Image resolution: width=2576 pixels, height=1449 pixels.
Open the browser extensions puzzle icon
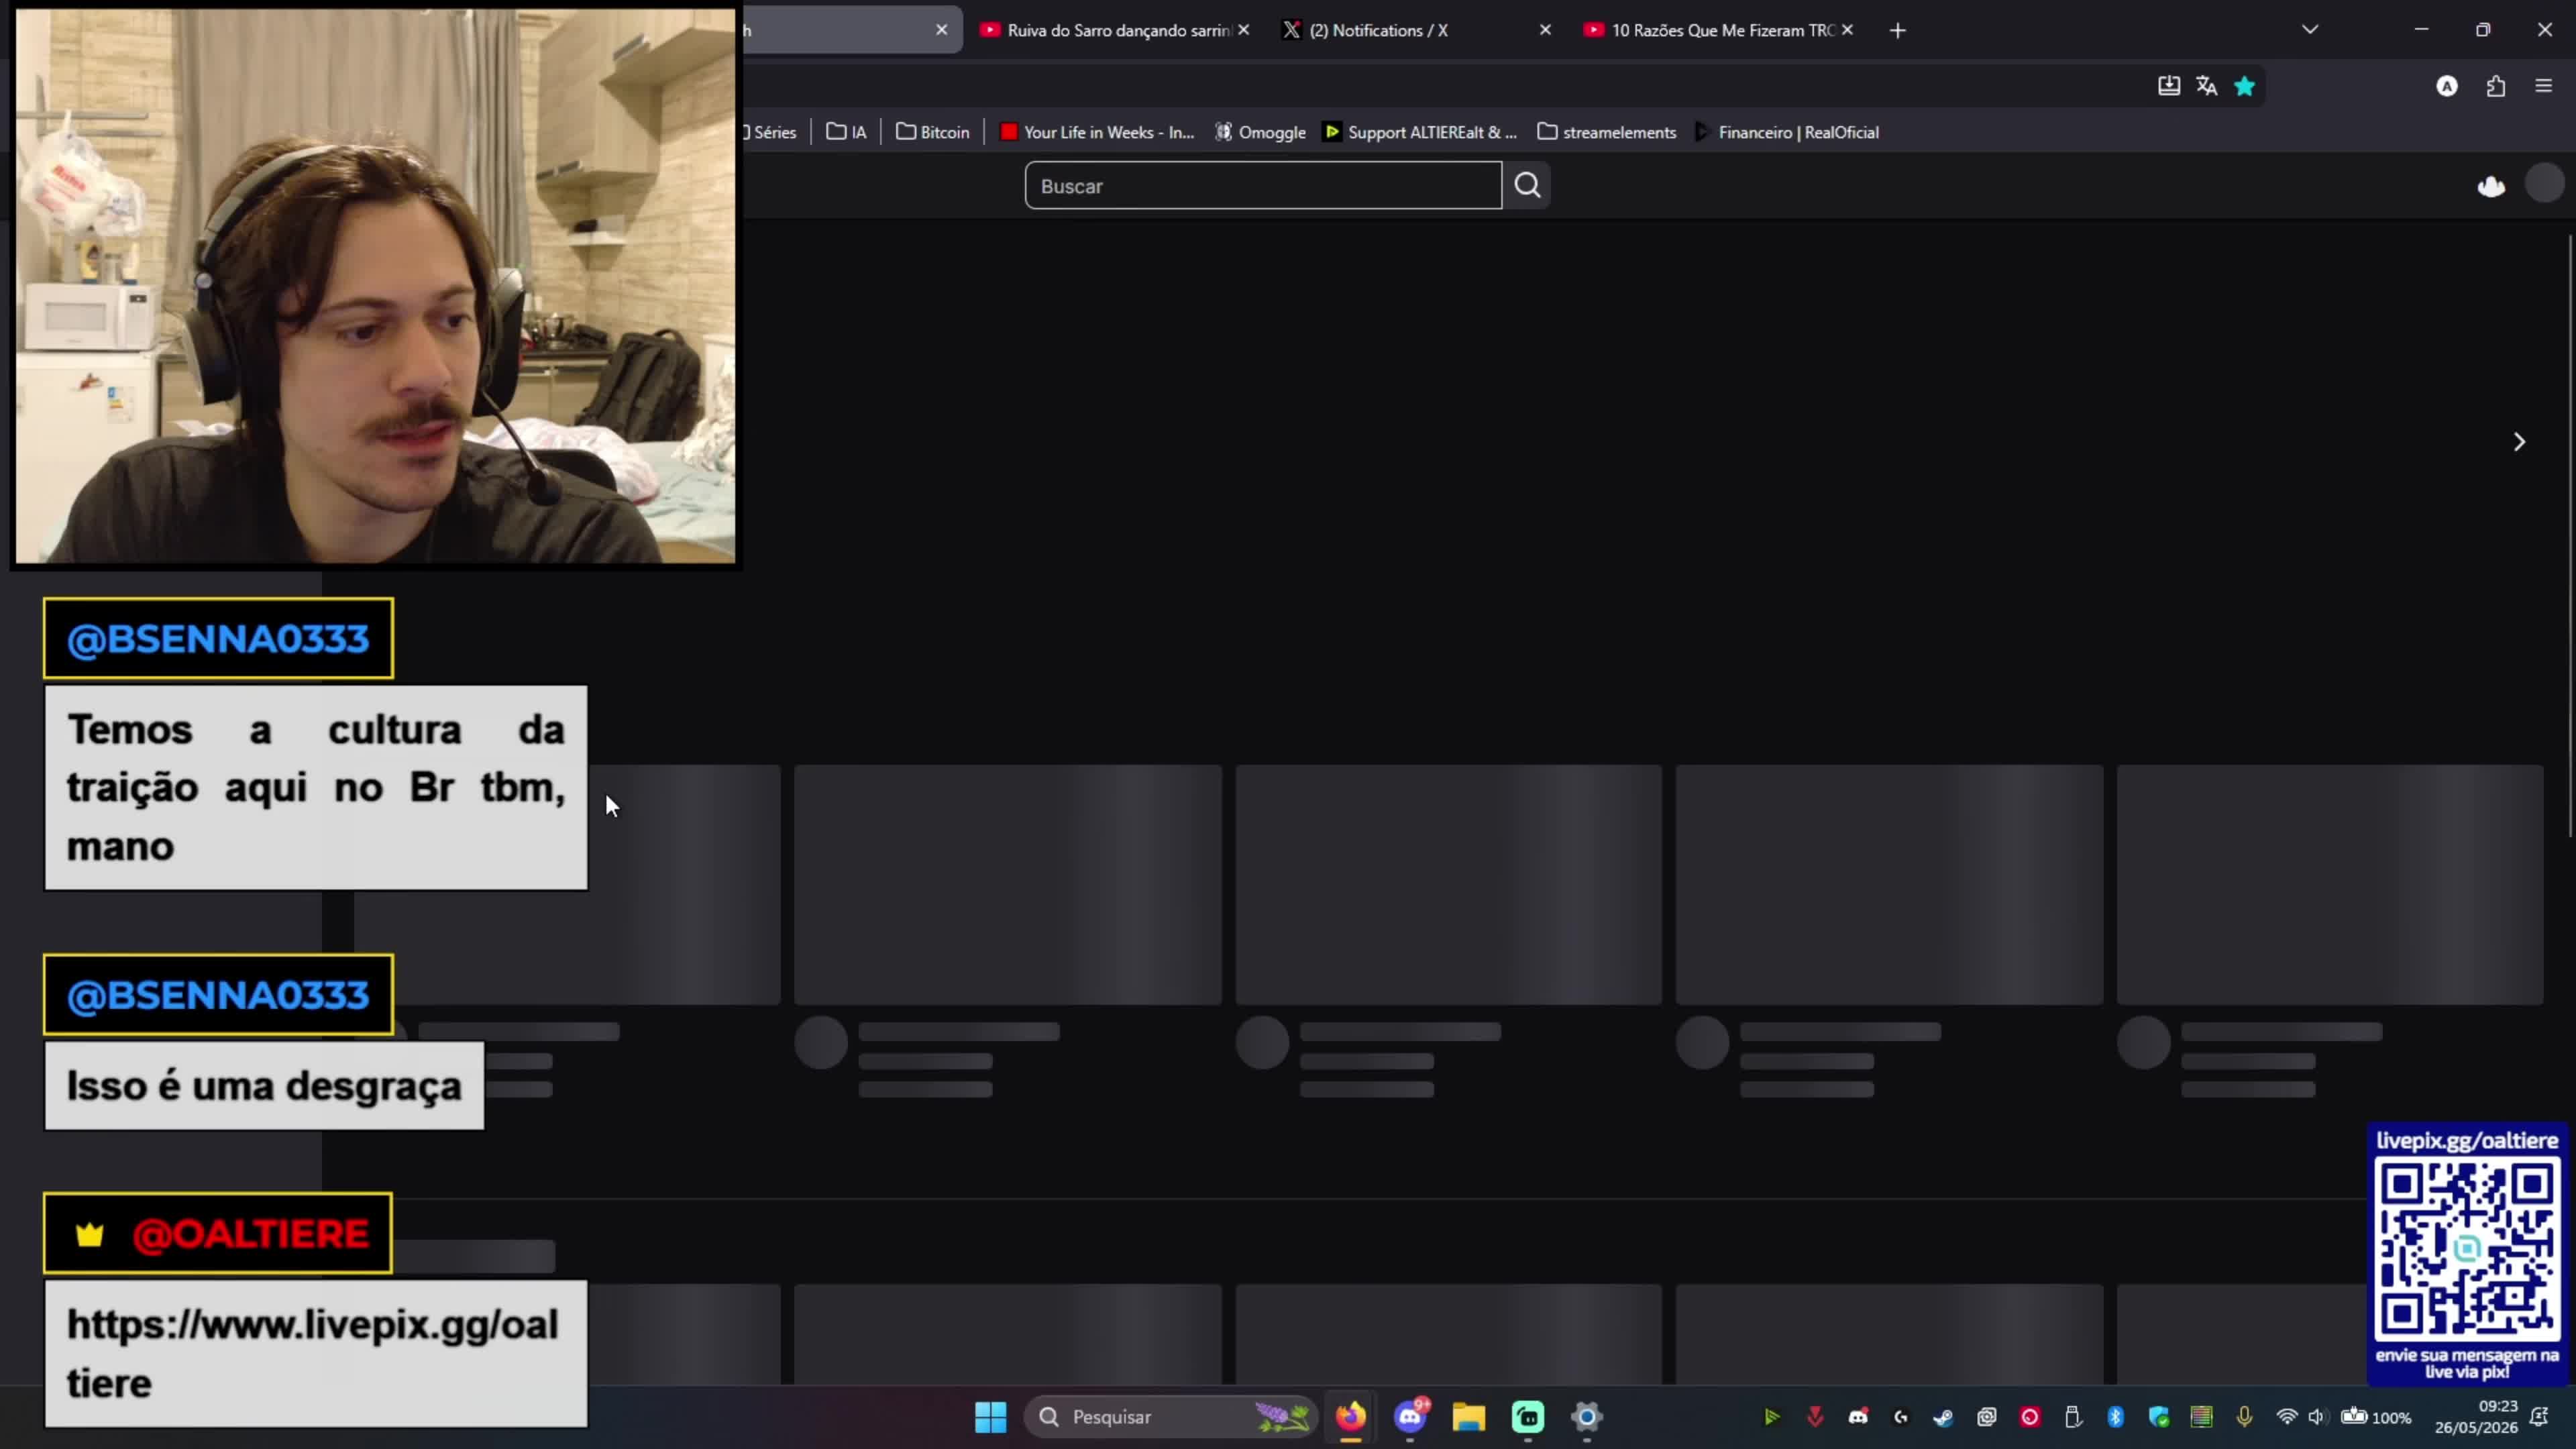coord(2495,86)
